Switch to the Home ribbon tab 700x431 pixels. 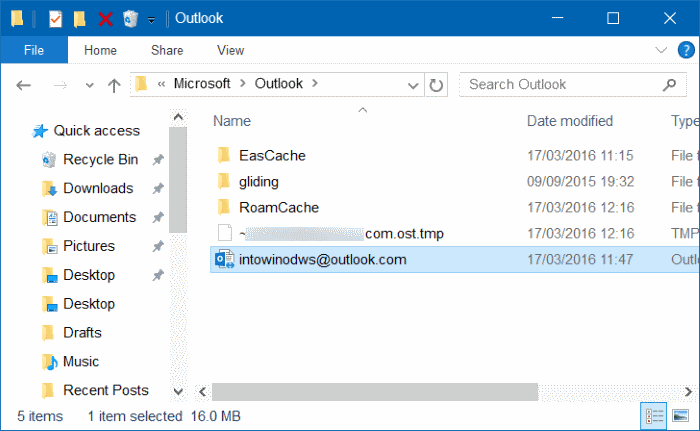tap(100, 50)
